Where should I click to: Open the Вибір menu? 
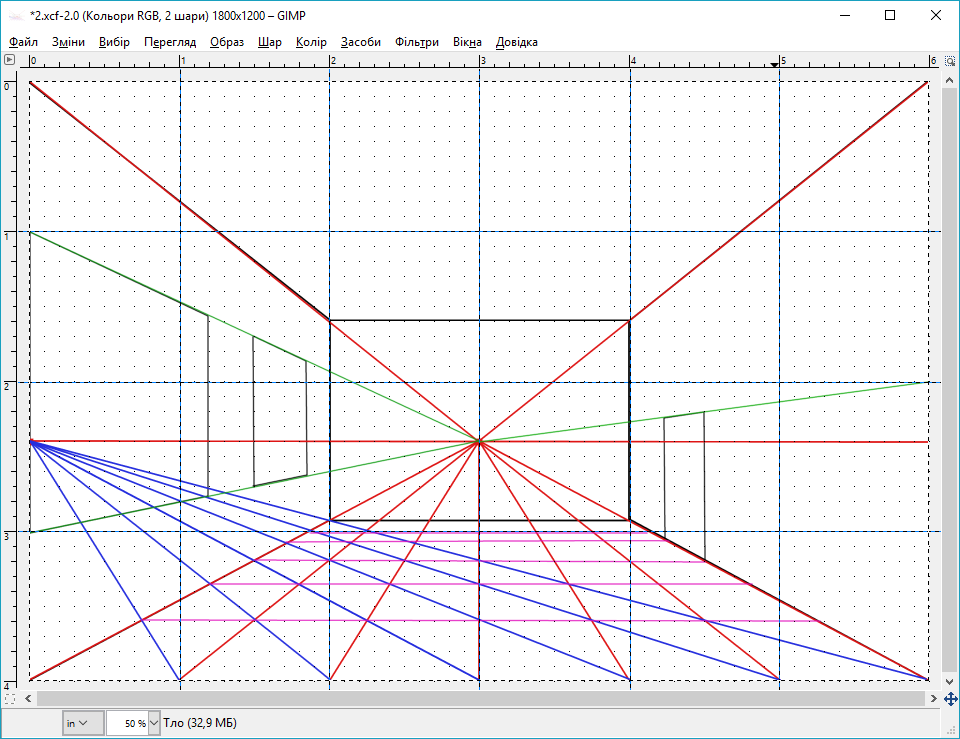(114, 42)
